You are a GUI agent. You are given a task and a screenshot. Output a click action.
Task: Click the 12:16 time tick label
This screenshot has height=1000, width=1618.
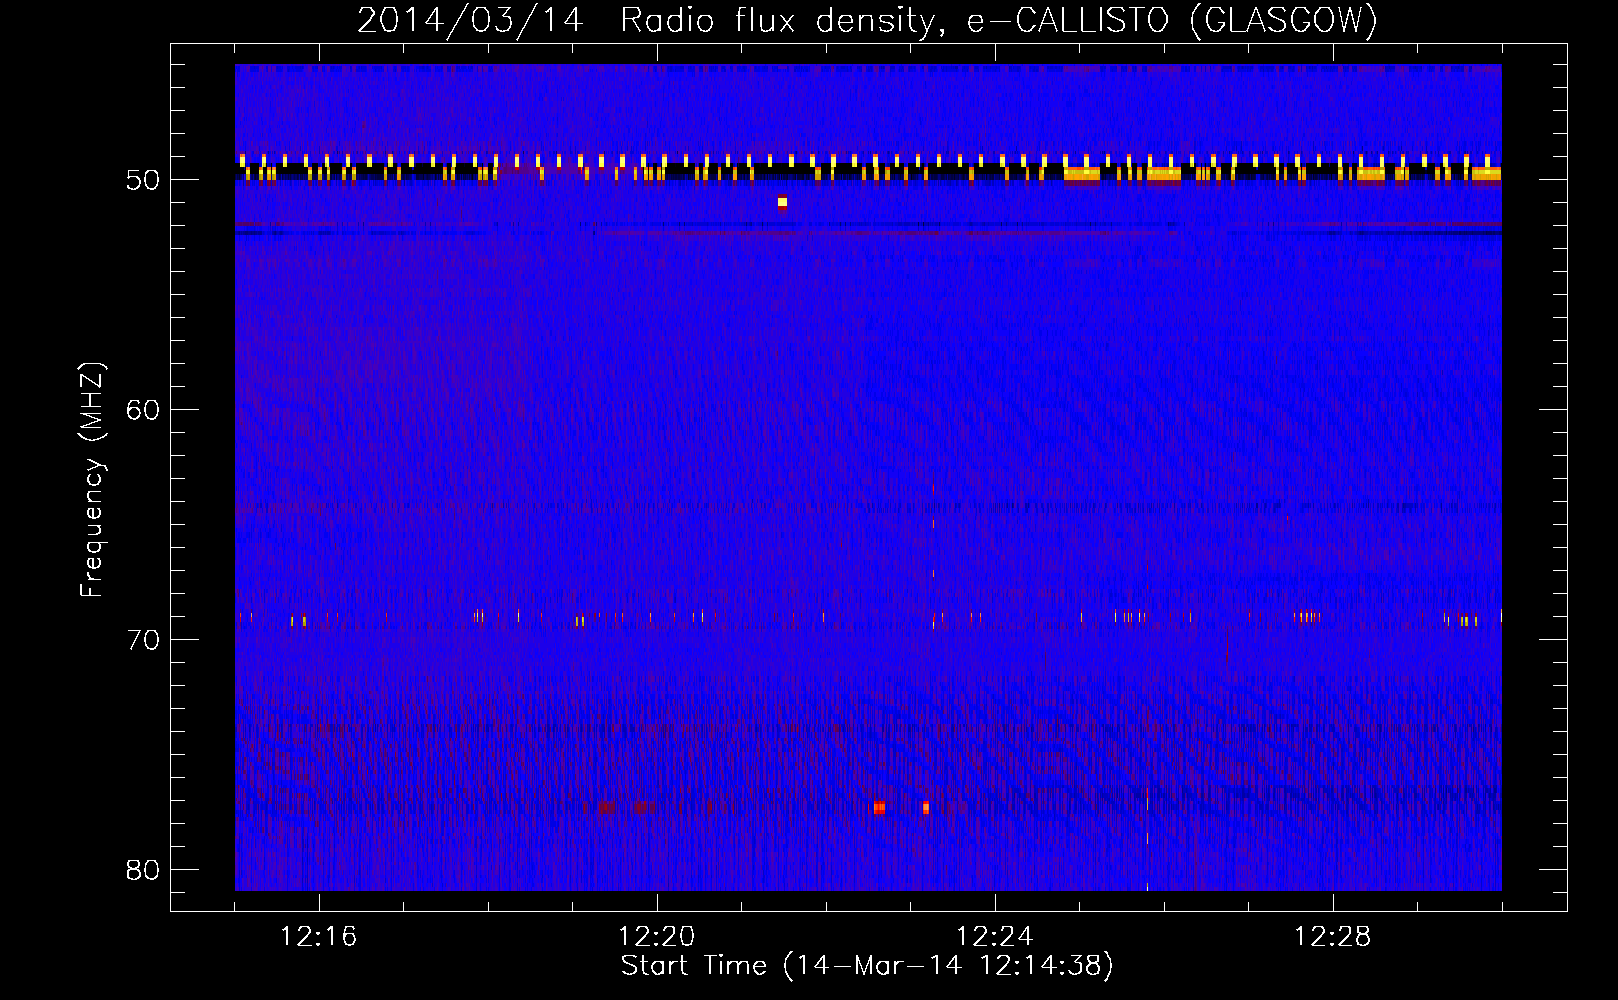click(x=318, y=937)
